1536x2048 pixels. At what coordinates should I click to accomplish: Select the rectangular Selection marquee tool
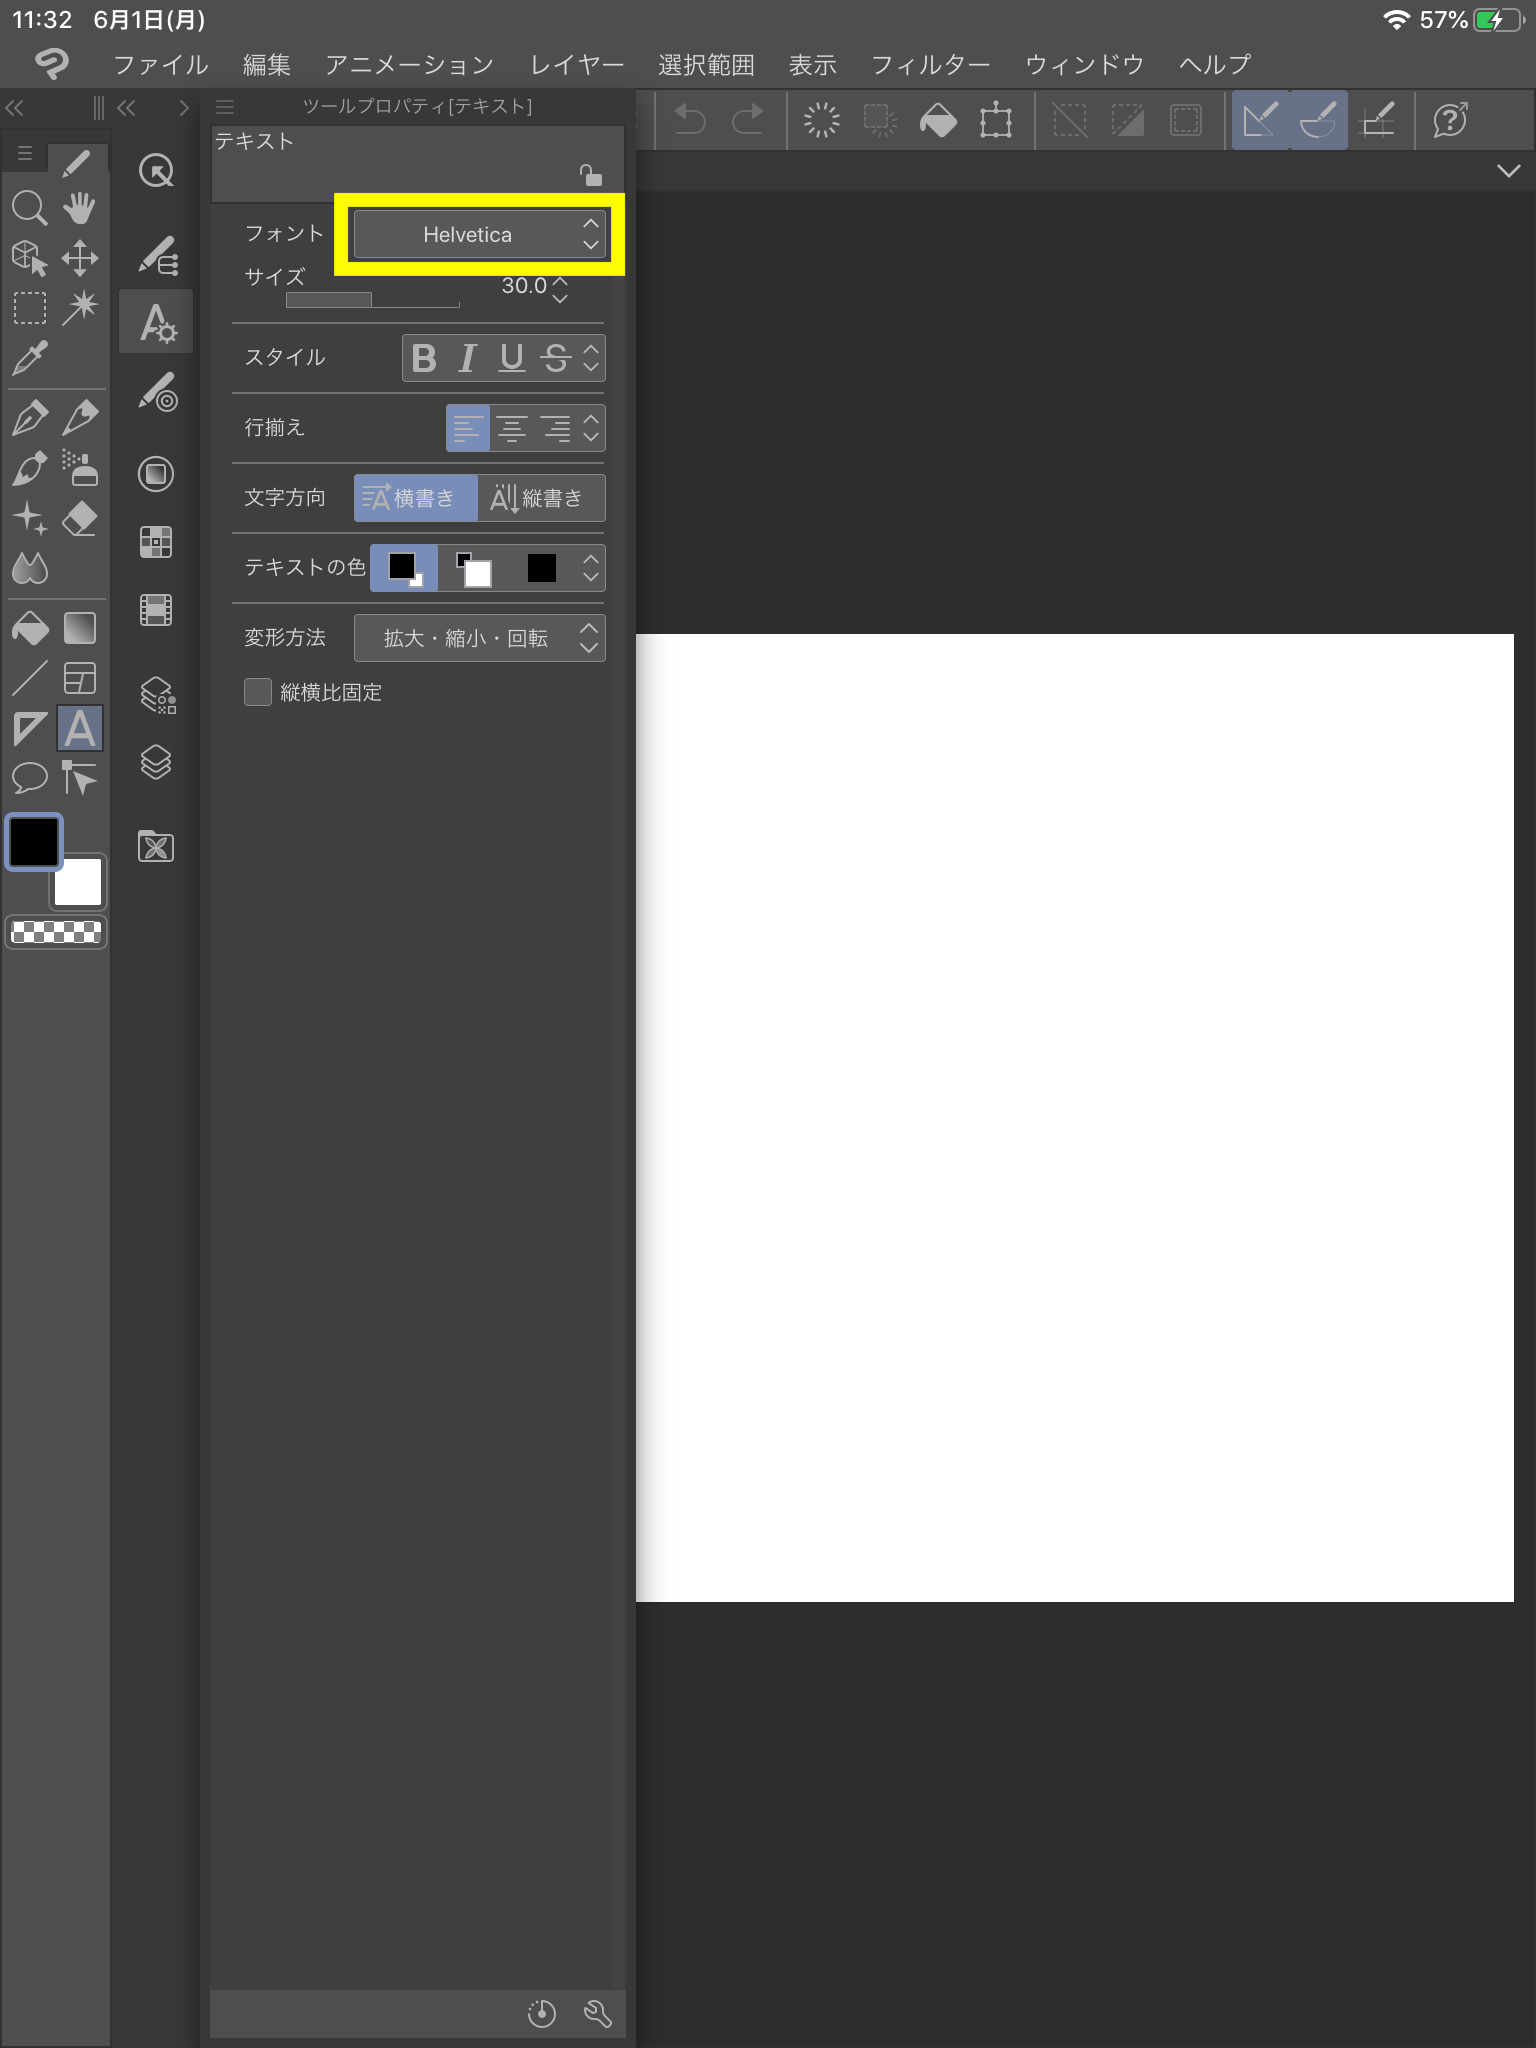click(x=29, y=308)
